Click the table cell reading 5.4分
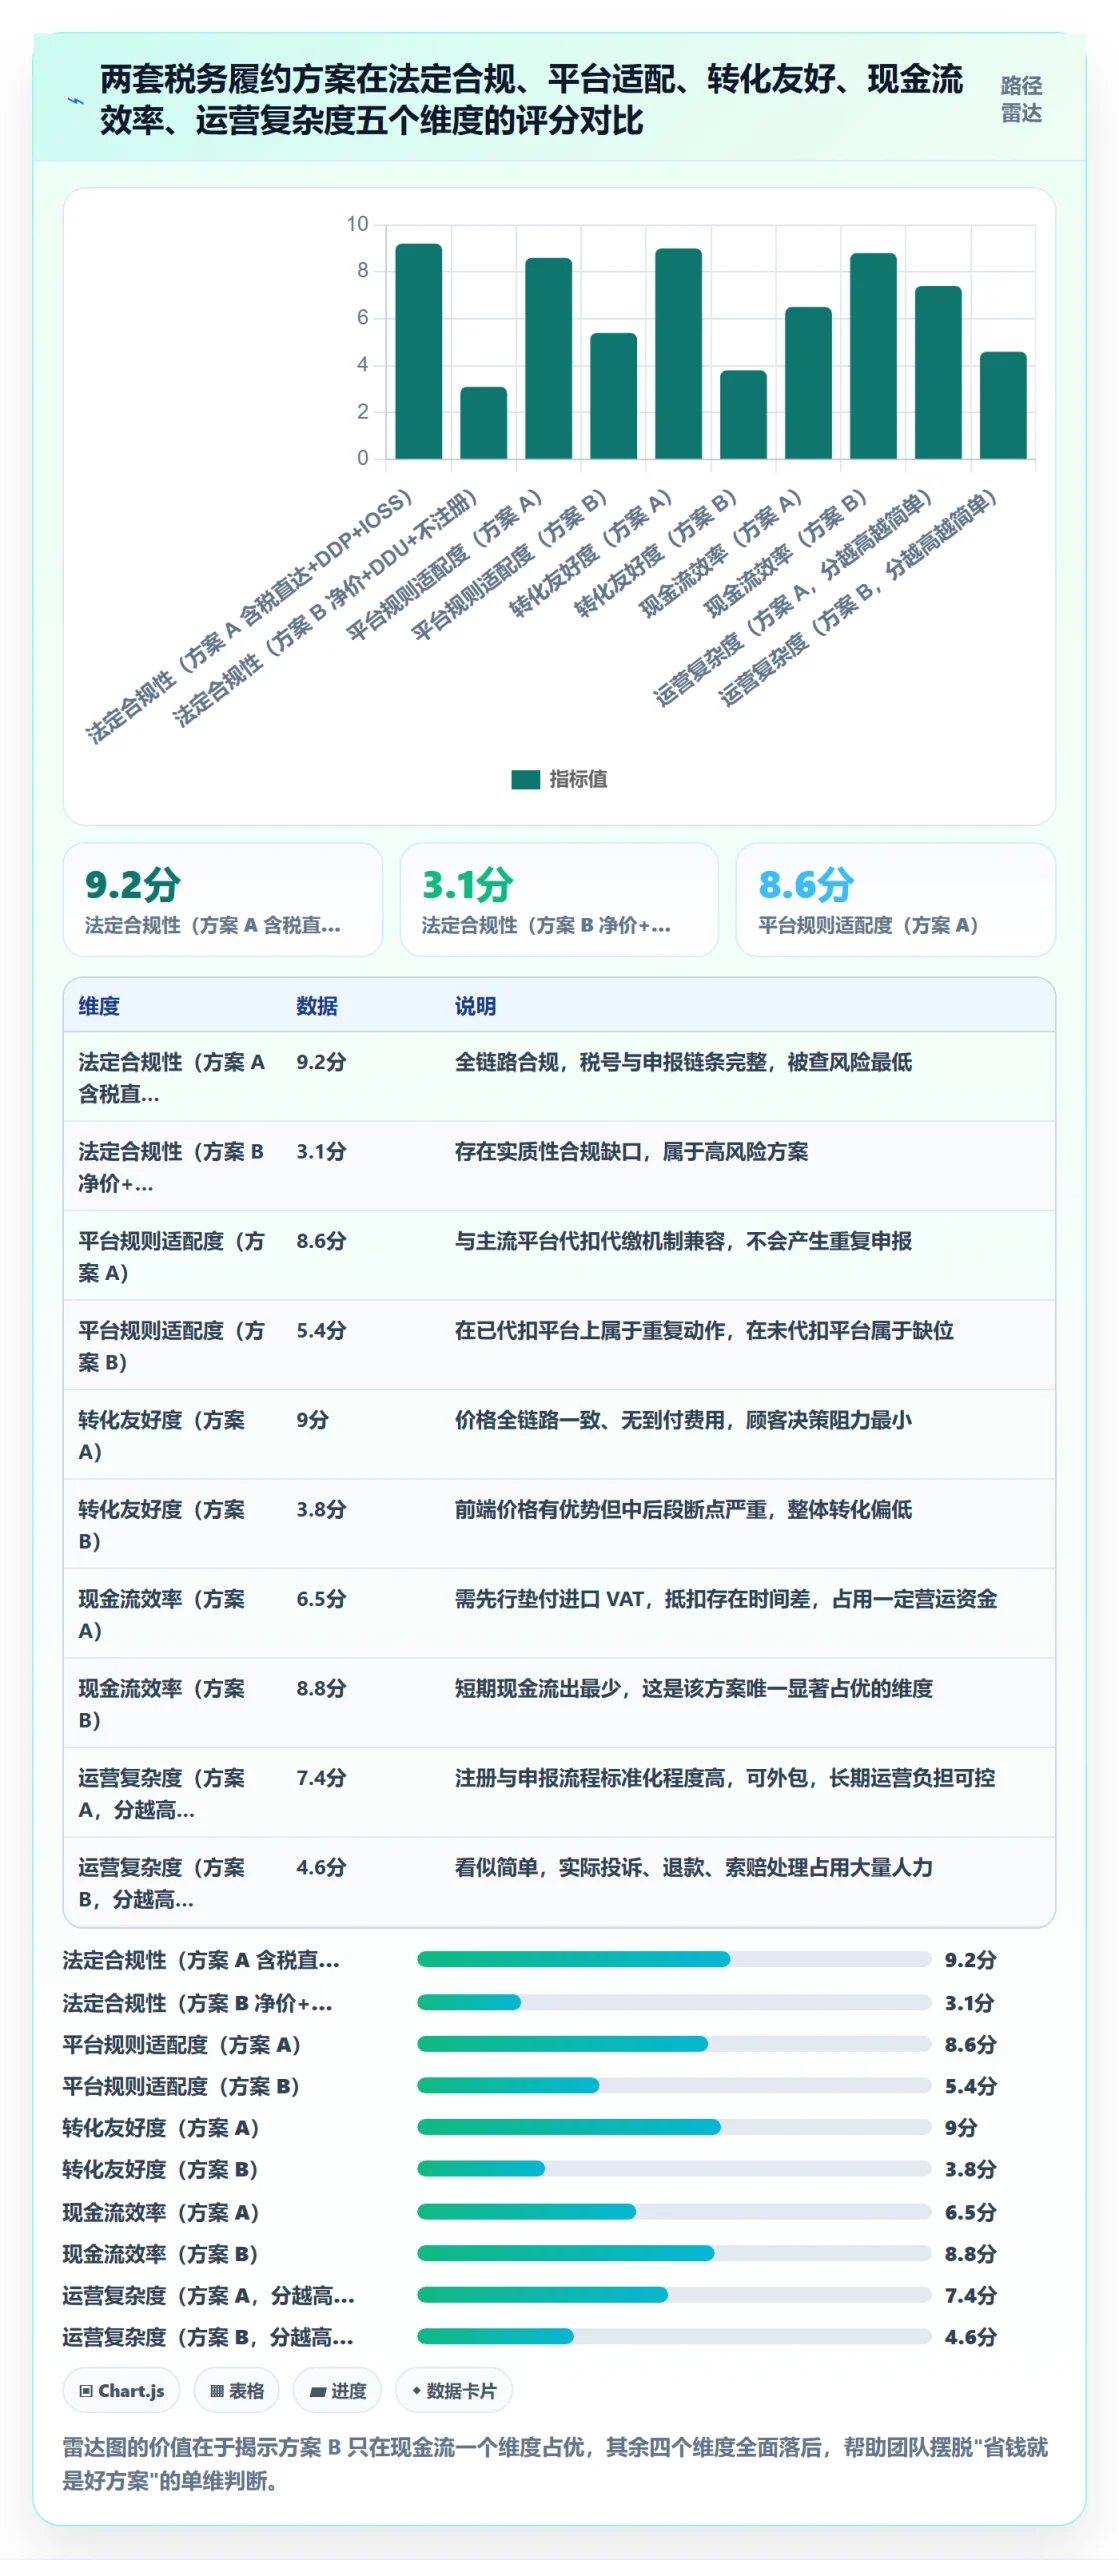The height and width of the screenshot is (2560, 1119). pyautogui.click(x=321, y=1331)
